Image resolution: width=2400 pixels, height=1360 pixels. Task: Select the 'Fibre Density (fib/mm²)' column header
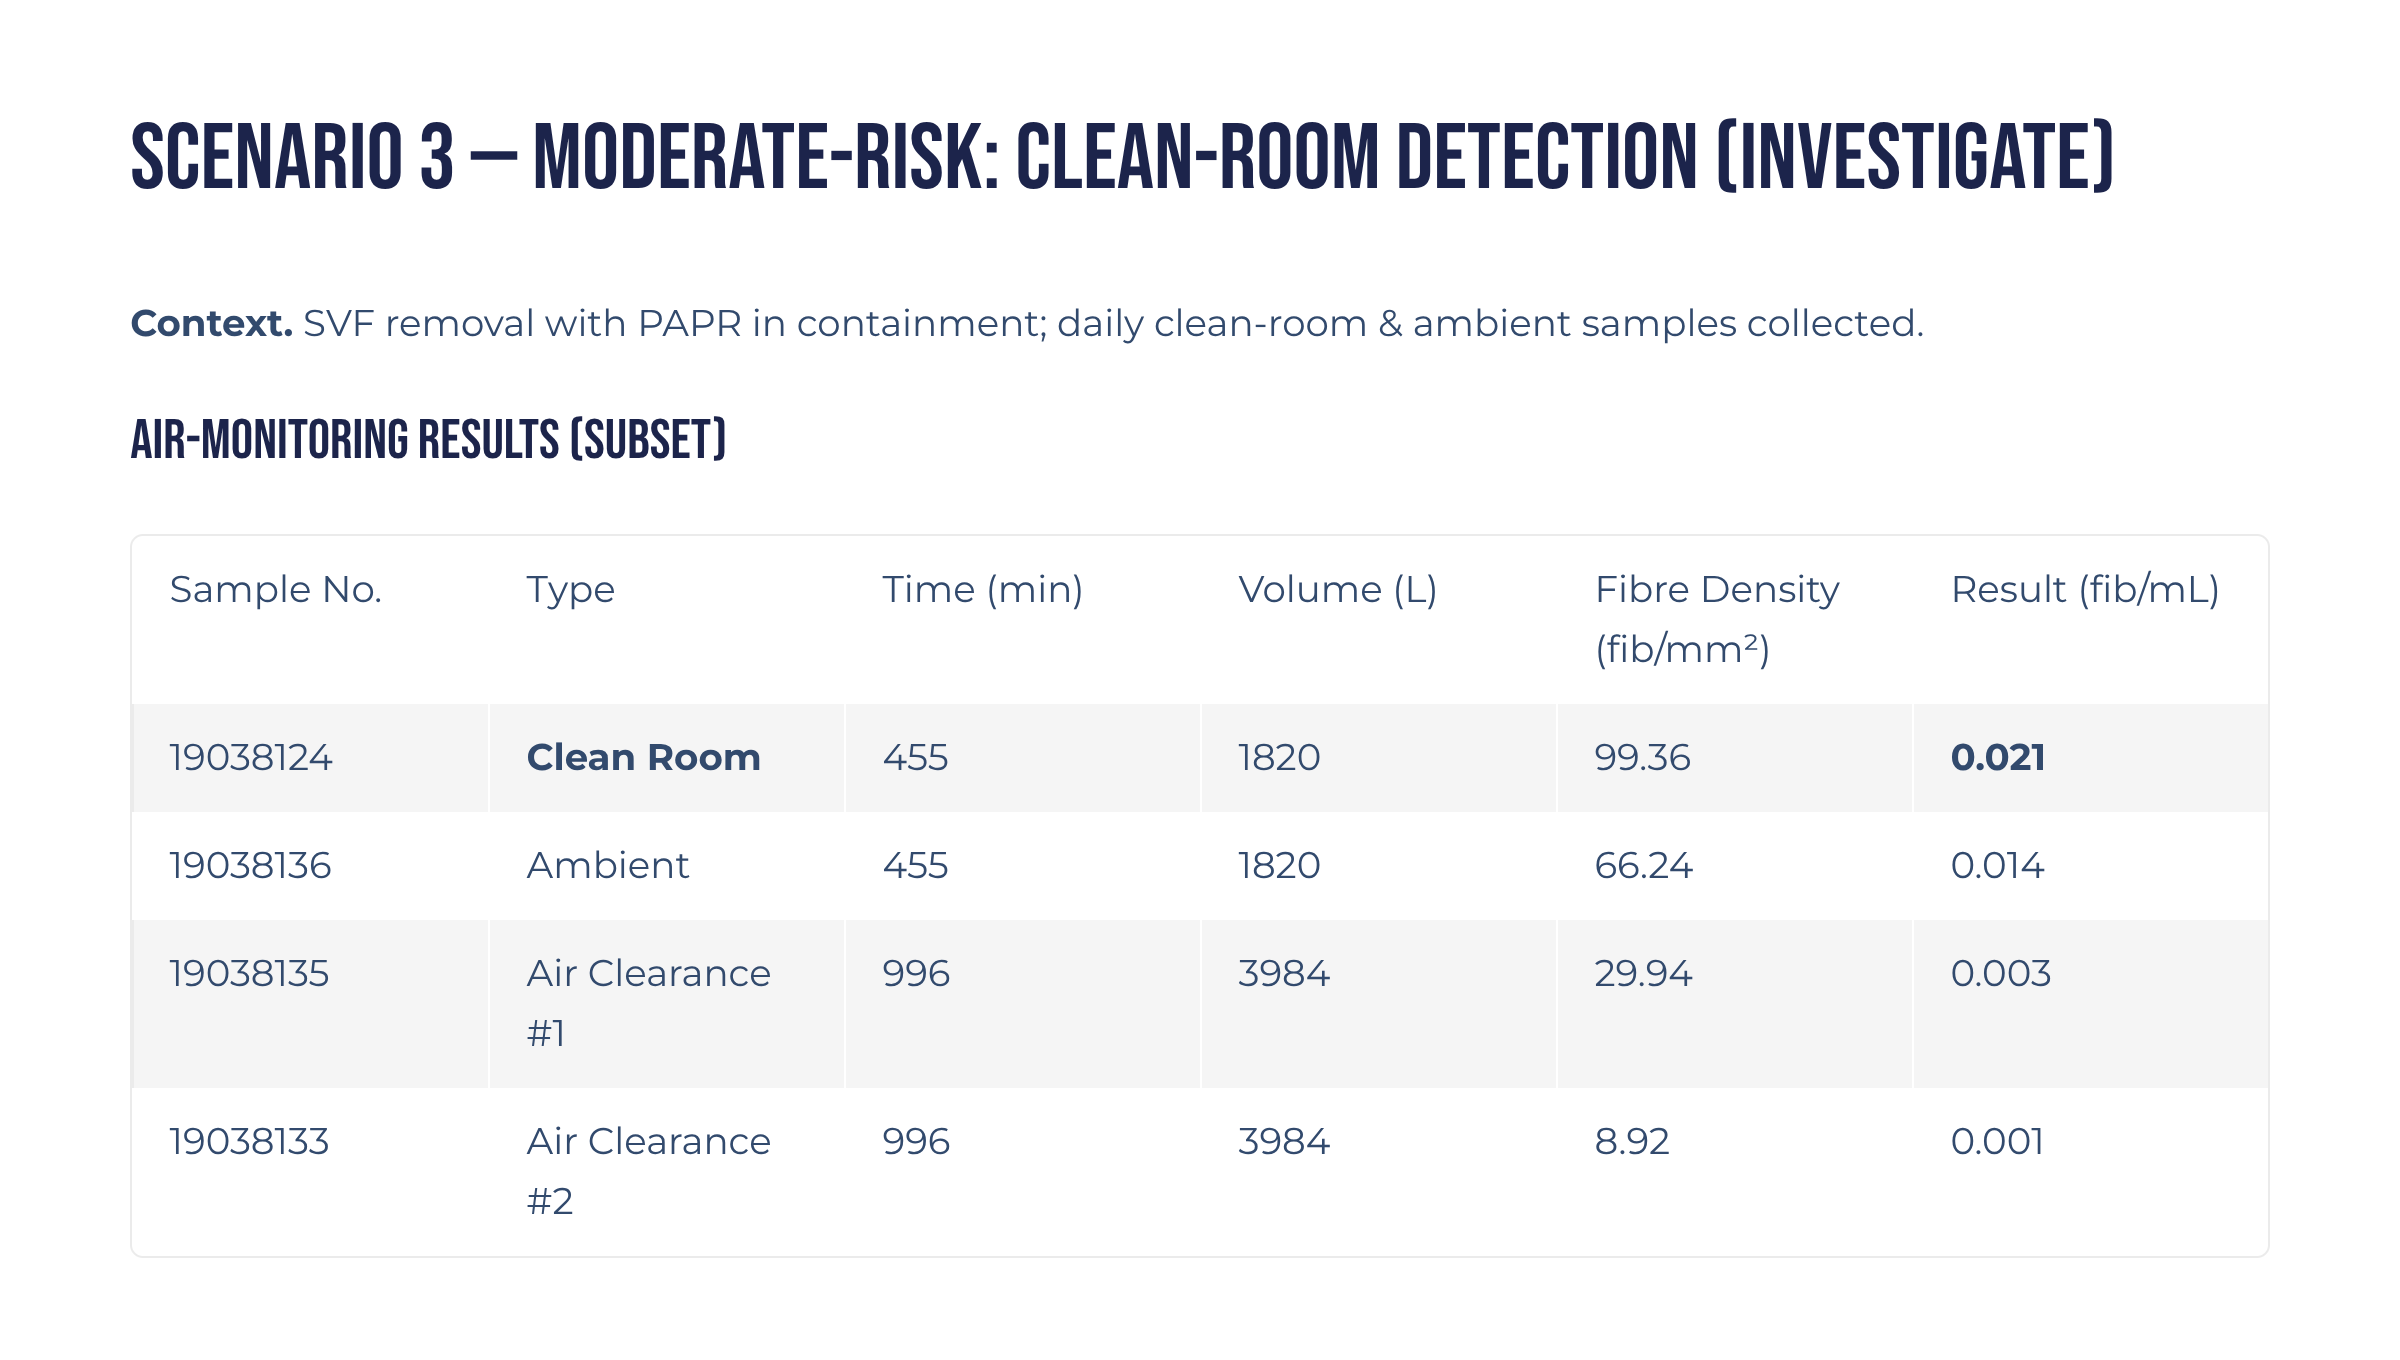pos(1716,619)
